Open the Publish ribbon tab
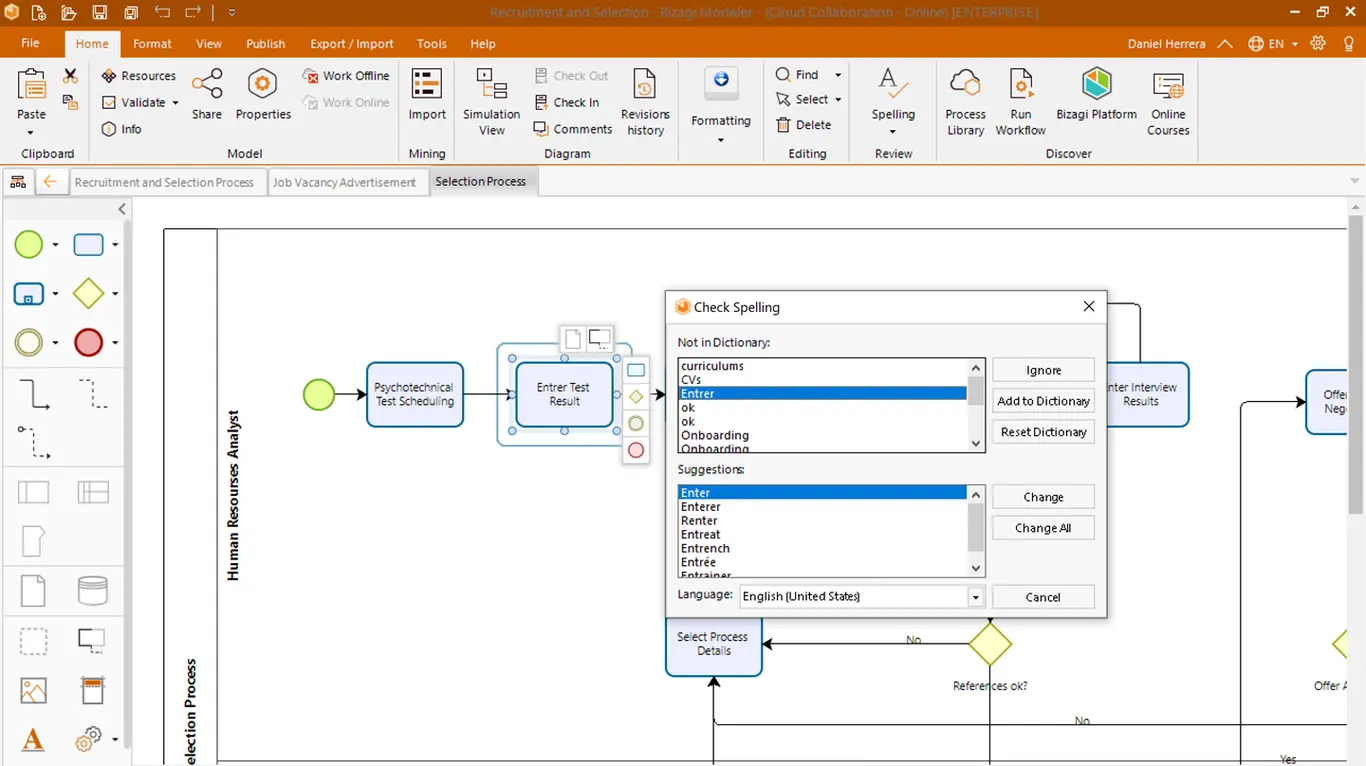Viewport: 1366px width, 766px height. 265,44
